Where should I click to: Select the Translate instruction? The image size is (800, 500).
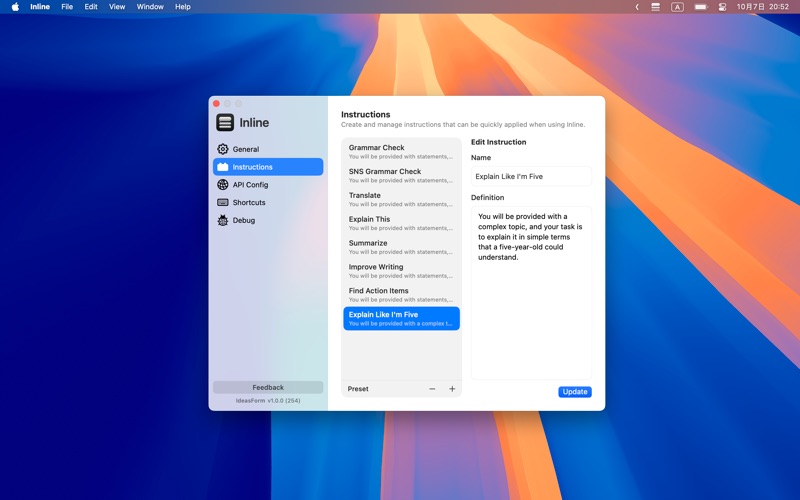(401, 199)
